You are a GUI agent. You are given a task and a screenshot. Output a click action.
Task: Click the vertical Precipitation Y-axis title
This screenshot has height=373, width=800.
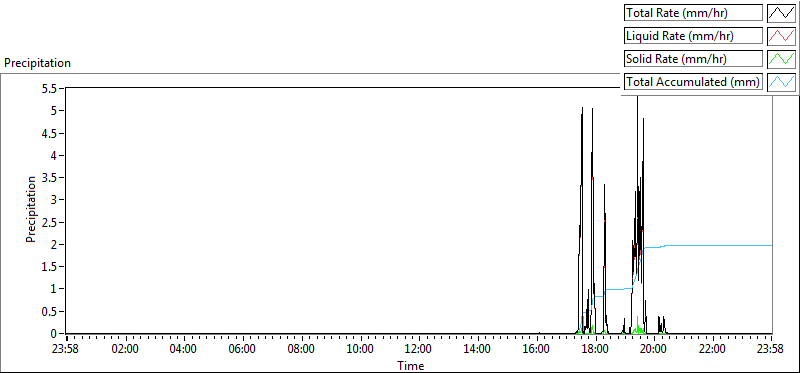coord(31,209)
